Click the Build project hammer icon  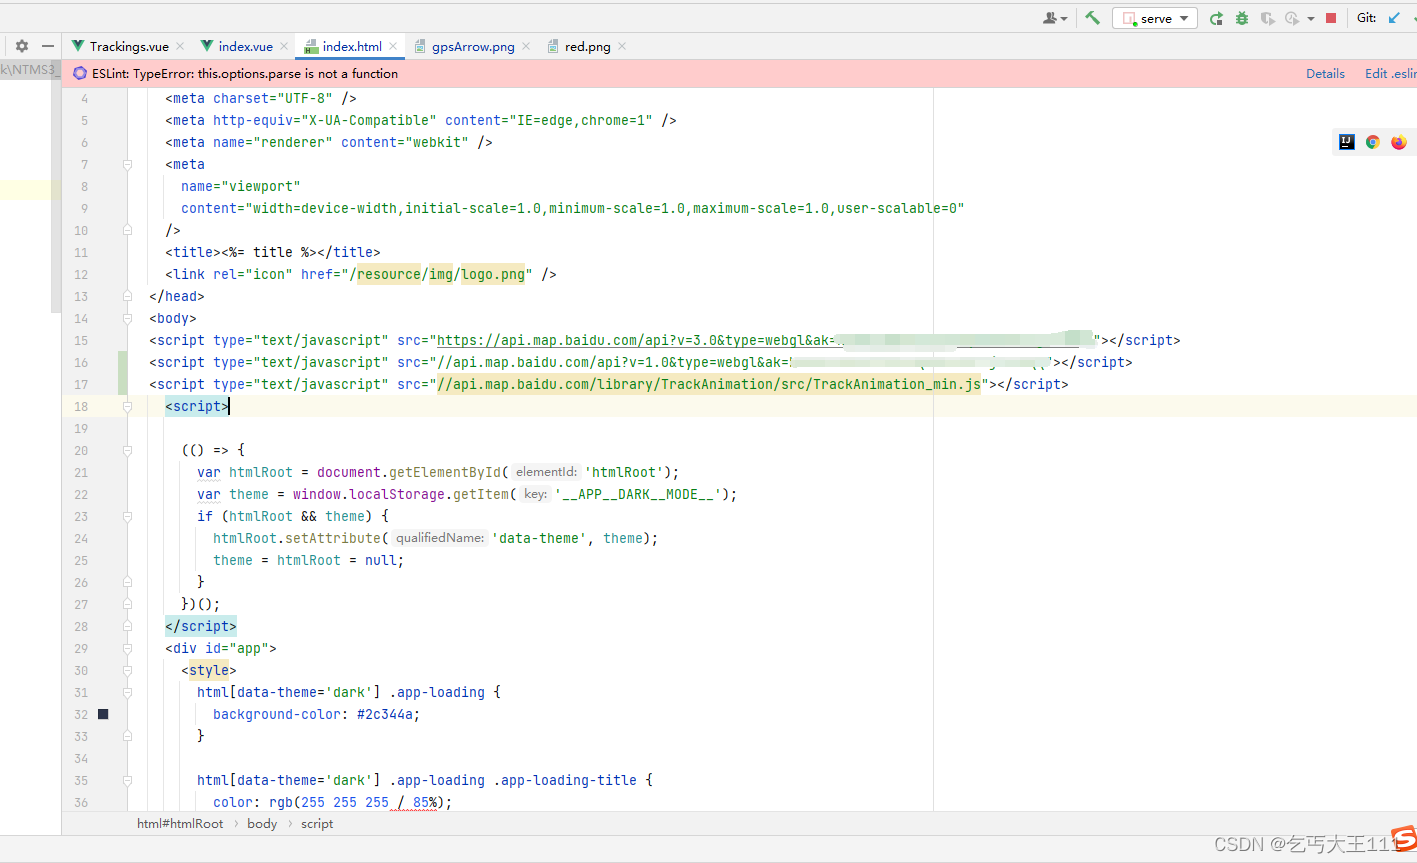click(1092, 18)
